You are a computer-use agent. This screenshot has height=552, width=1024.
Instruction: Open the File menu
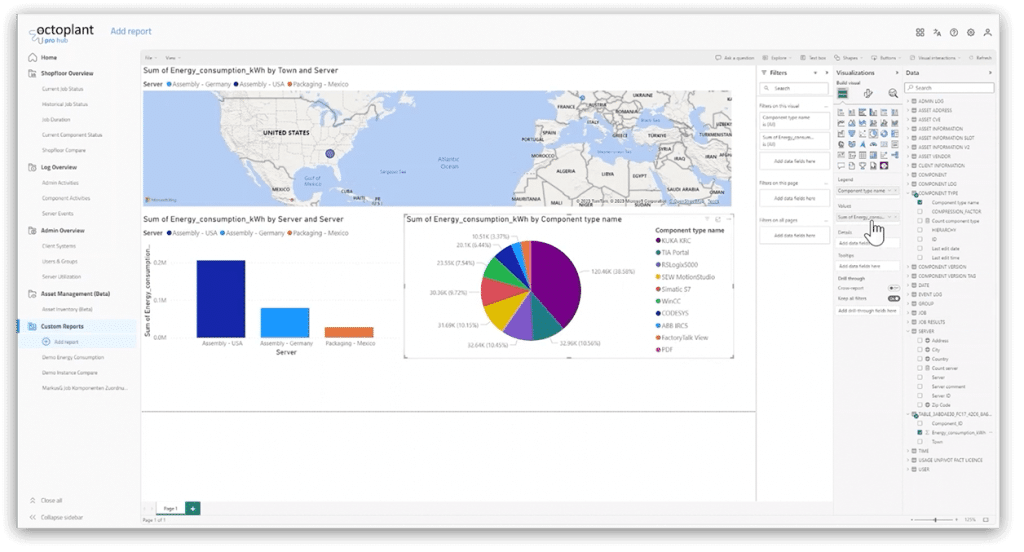149,58
